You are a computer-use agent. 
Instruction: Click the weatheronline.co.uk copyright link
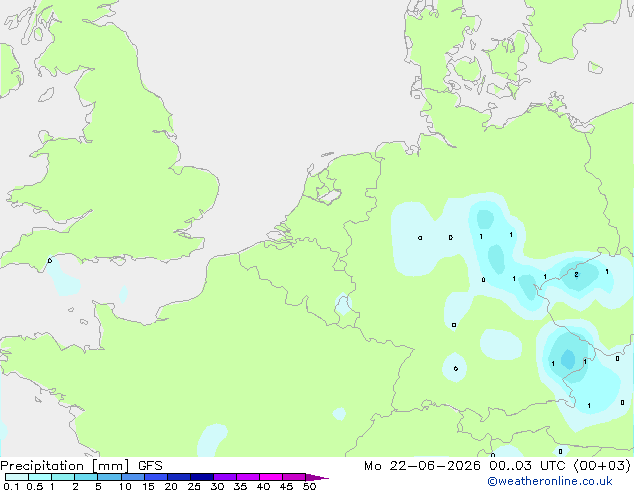[550, 481]
